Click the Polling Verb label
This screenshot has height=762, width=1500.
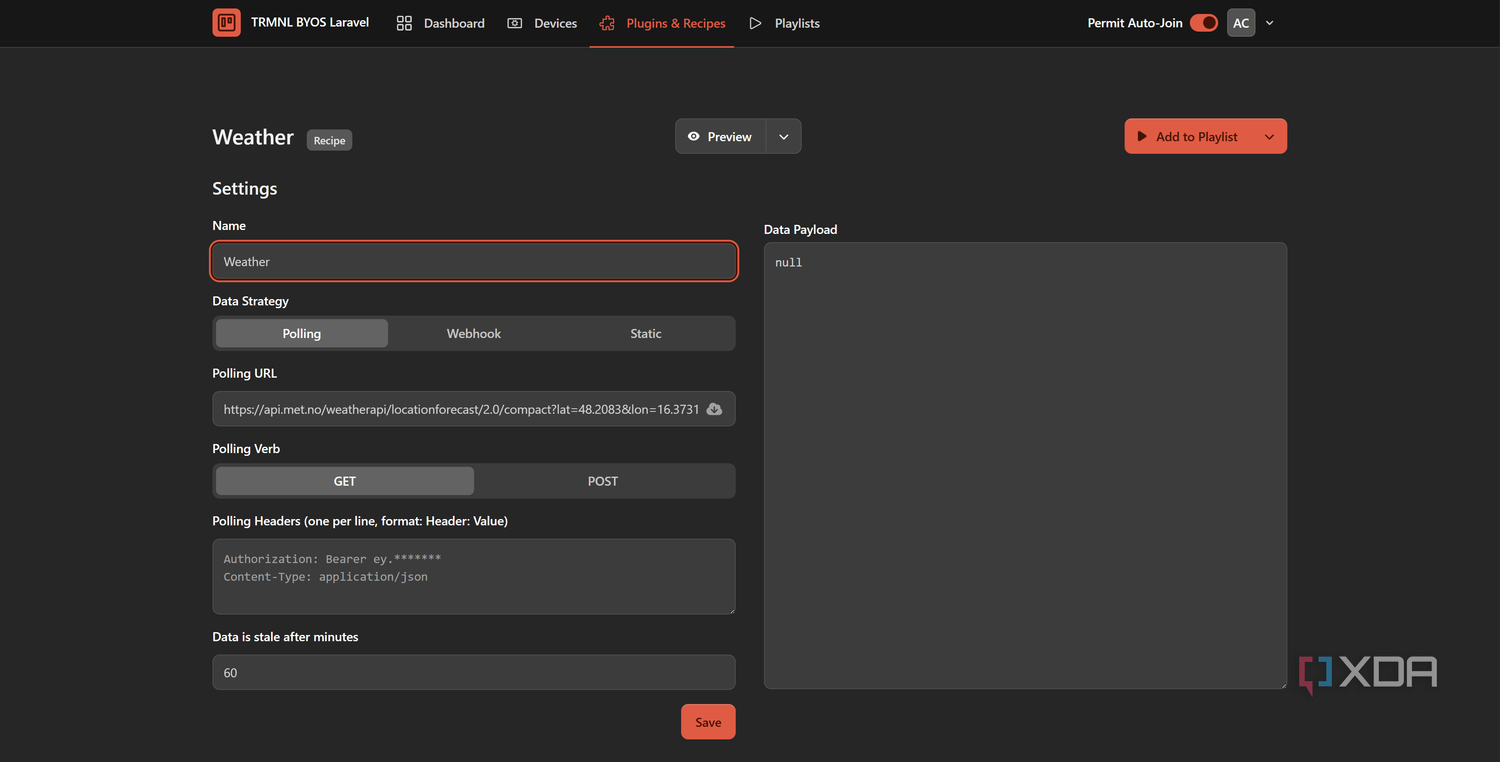coord(246,449)
